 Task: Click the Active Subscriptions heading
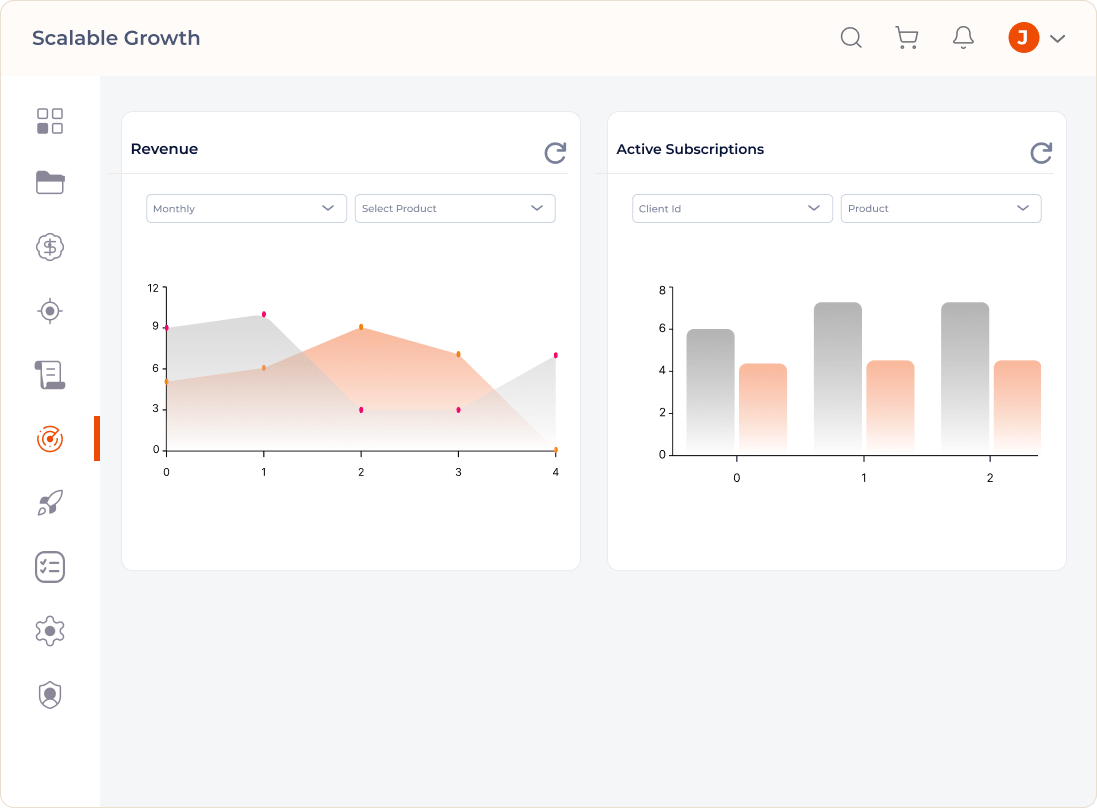click(x=690, y=149)
